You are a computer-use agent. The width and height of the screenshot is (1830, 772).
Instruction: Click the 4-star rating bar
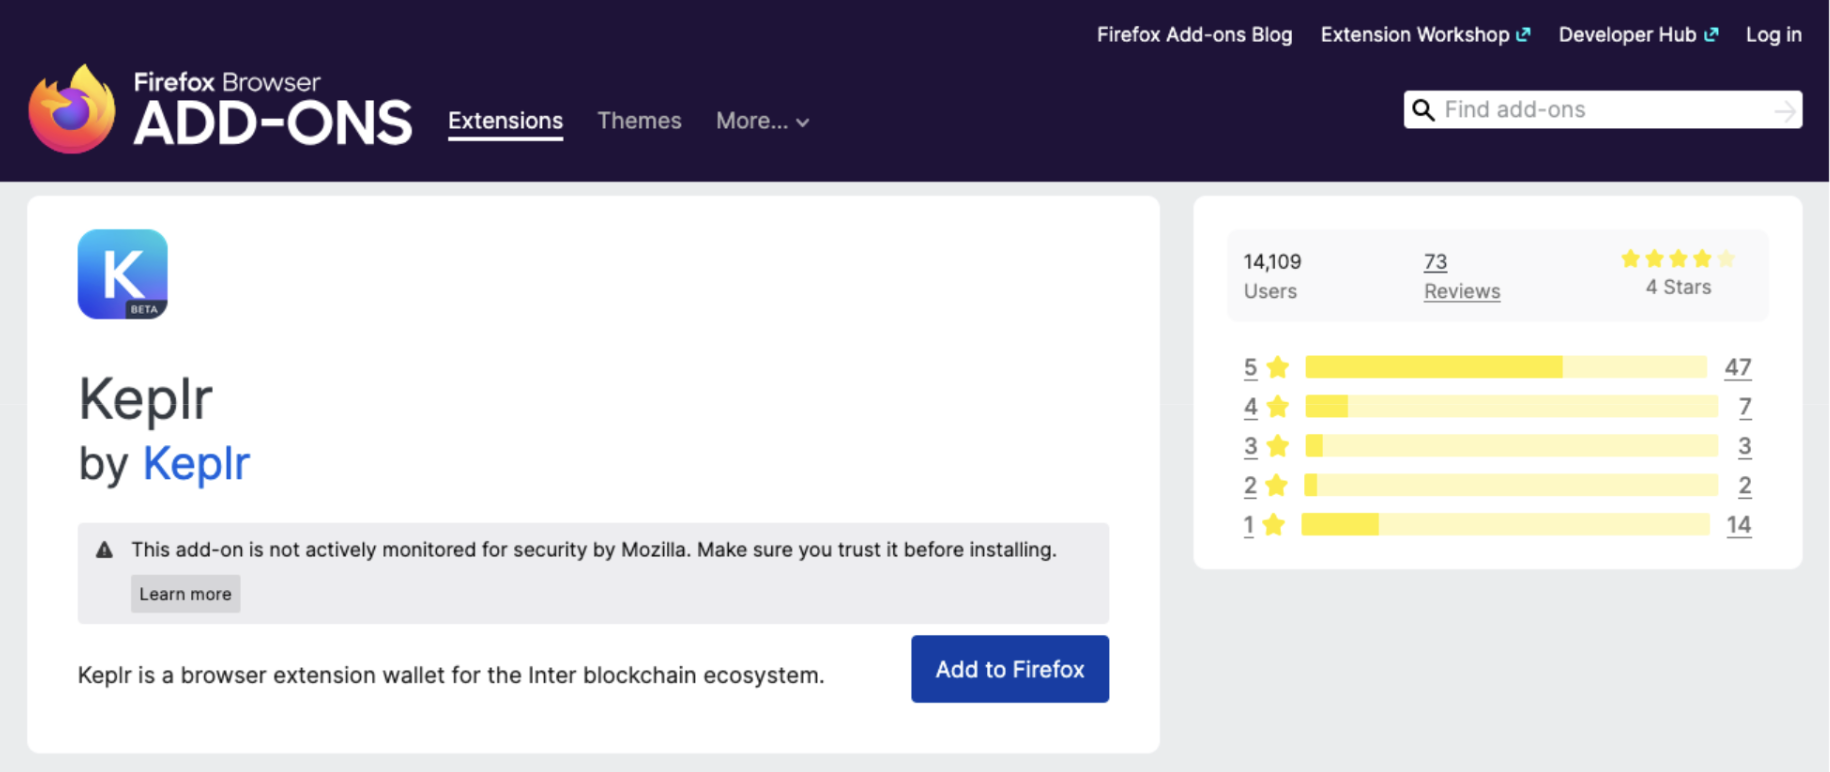click(x=1511, y=407)
